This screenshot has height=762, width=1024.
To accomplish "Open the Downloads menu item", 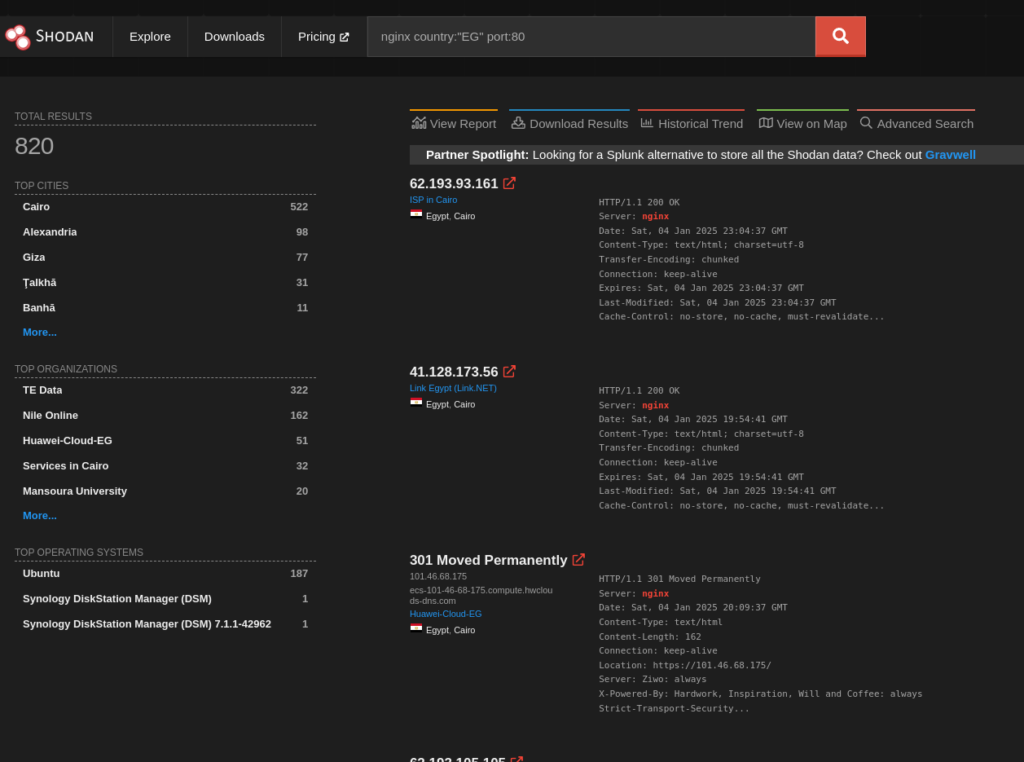I will pyautogui.click(x=234, y=37).
